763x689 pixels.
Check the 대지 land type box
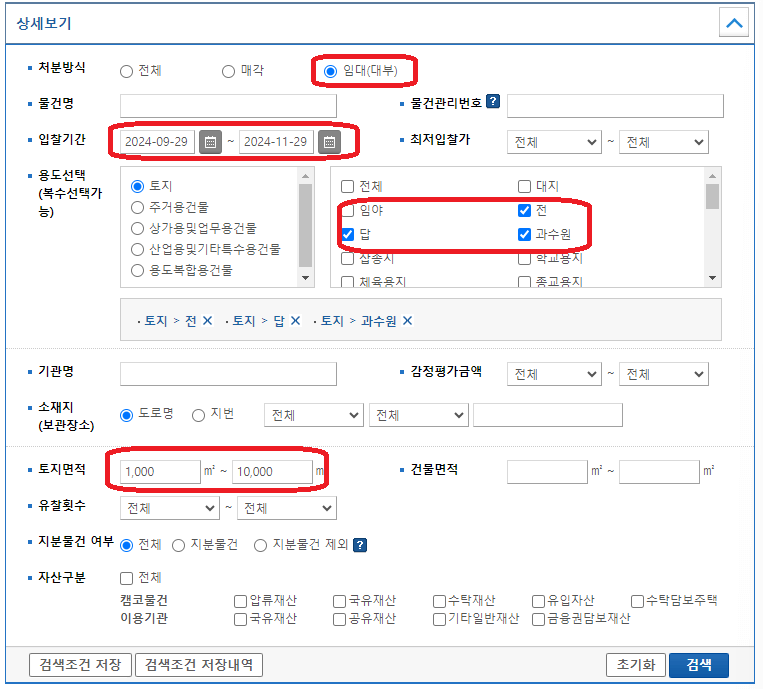tap(524, 186)
